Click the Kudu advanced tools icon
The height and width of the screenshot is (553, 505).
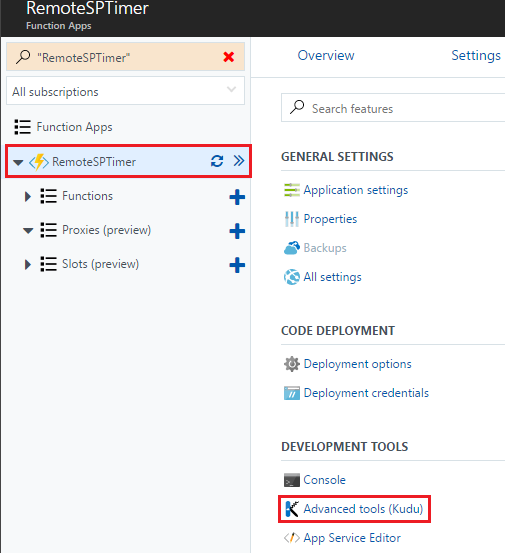[292, 509]
